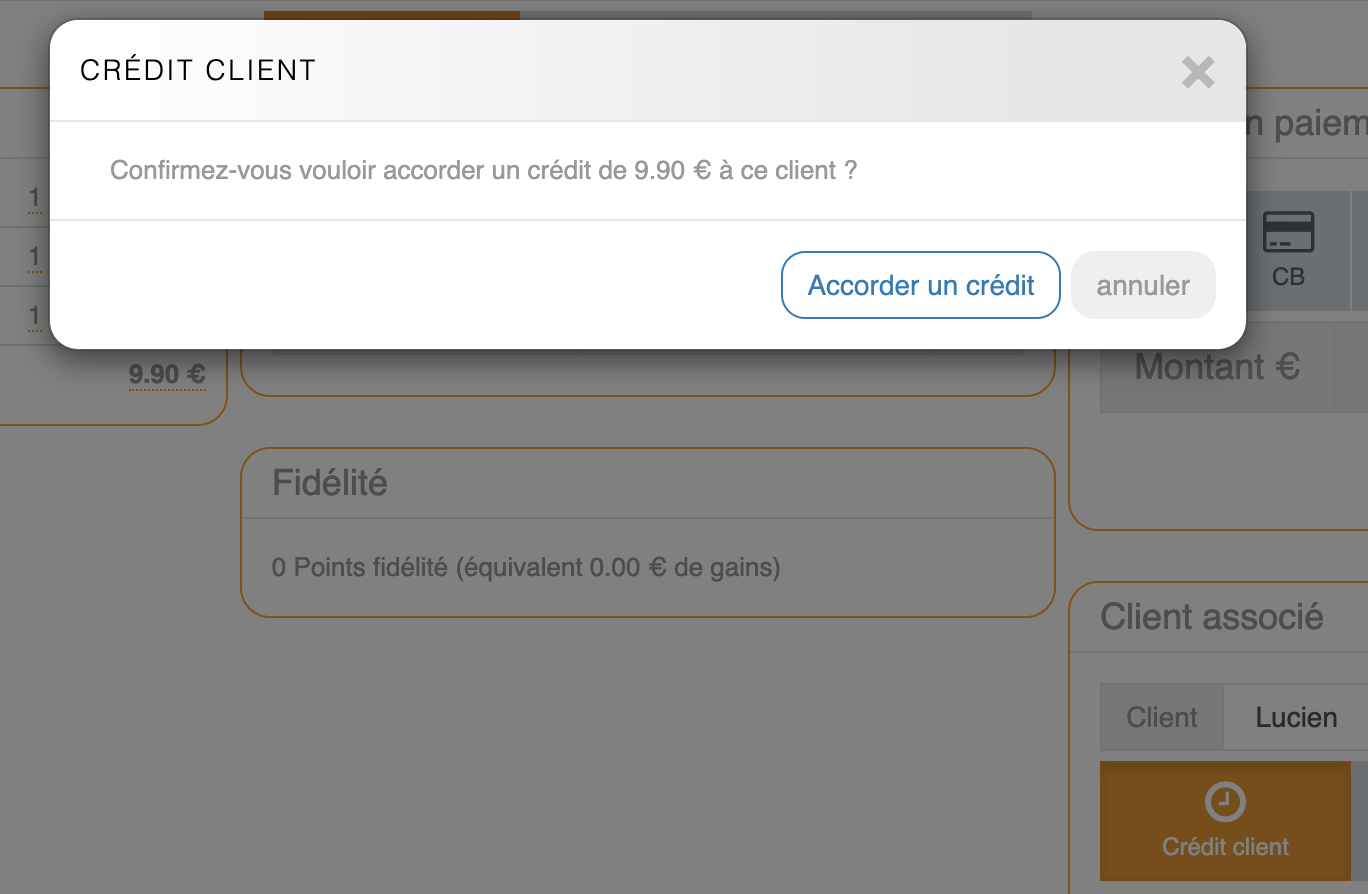Click the CRÉDIT CLIENT dialog title

pyautogui.click(x=198, y=70)
